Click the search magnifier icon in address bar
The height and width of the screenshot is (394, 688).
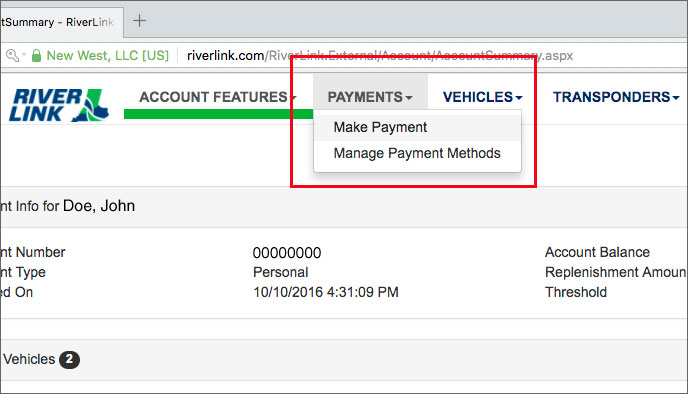tap(12, 56)
